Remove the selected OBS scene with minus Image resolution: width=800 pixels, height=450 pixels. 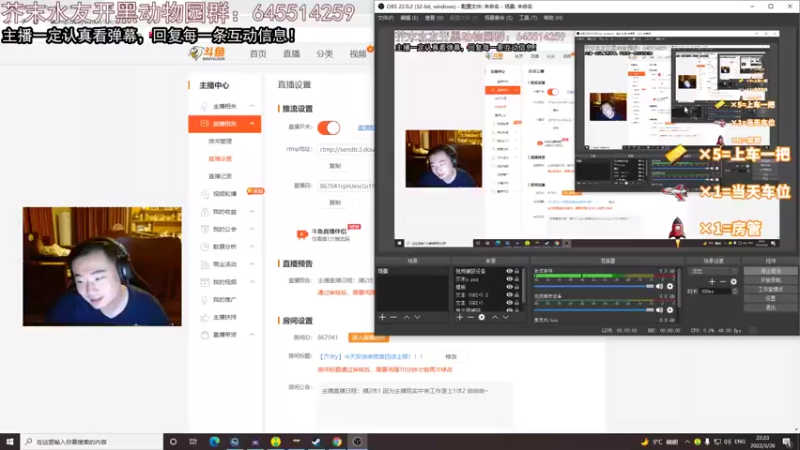(393, 317)
